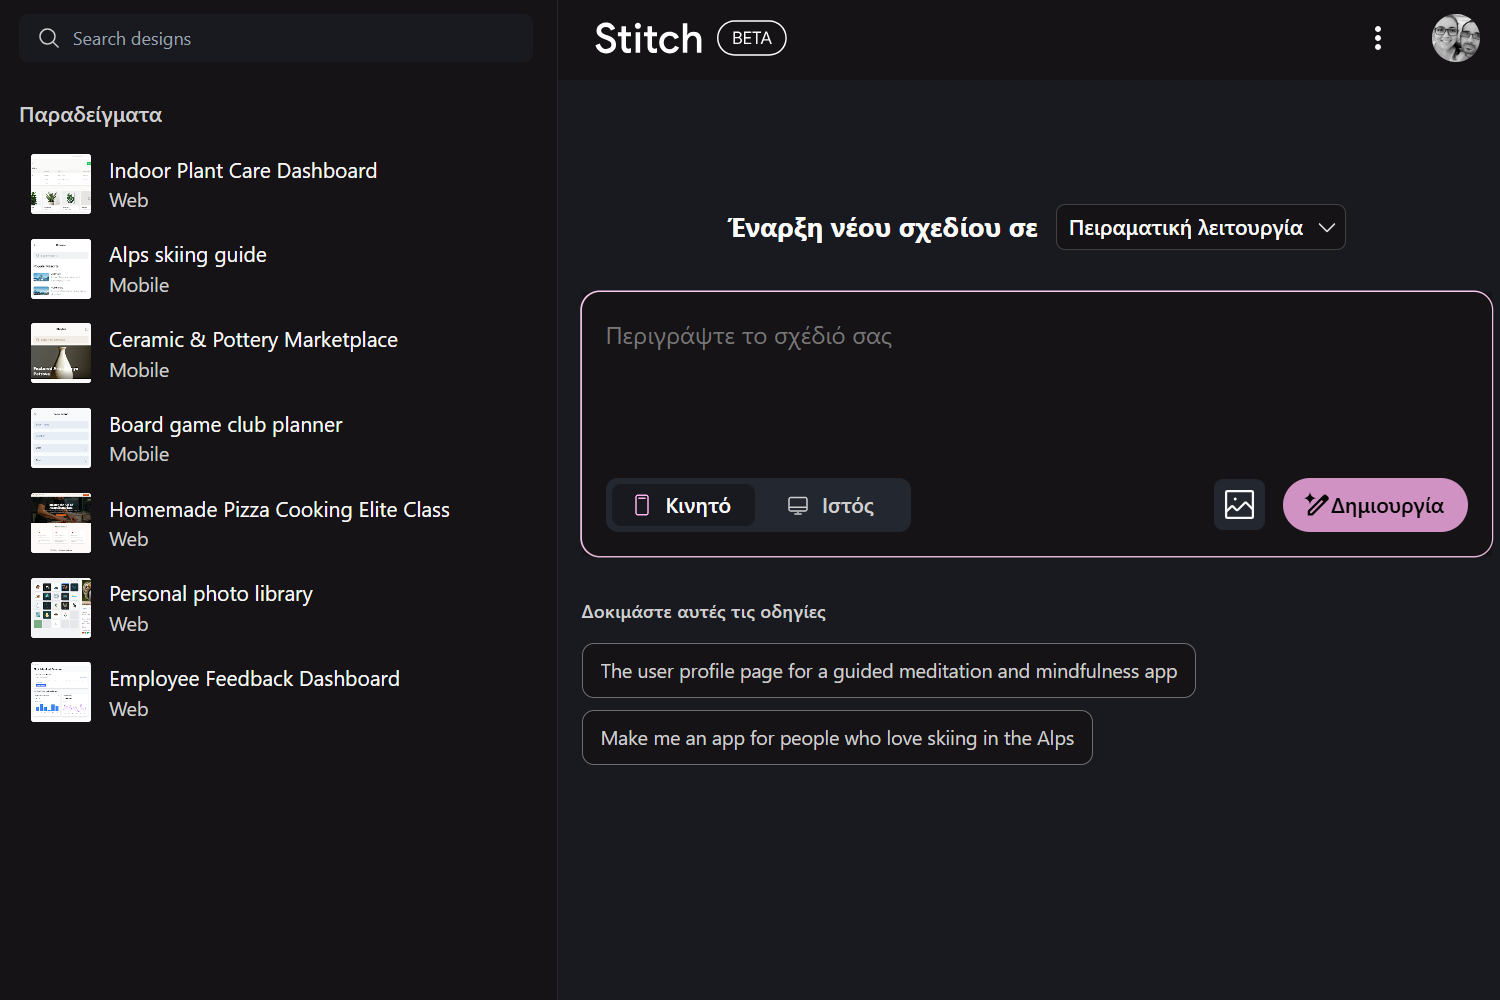Open Personal photo library thumbnail
The height and width of the screenshot is (1000, 1500).
pos(61,608)
